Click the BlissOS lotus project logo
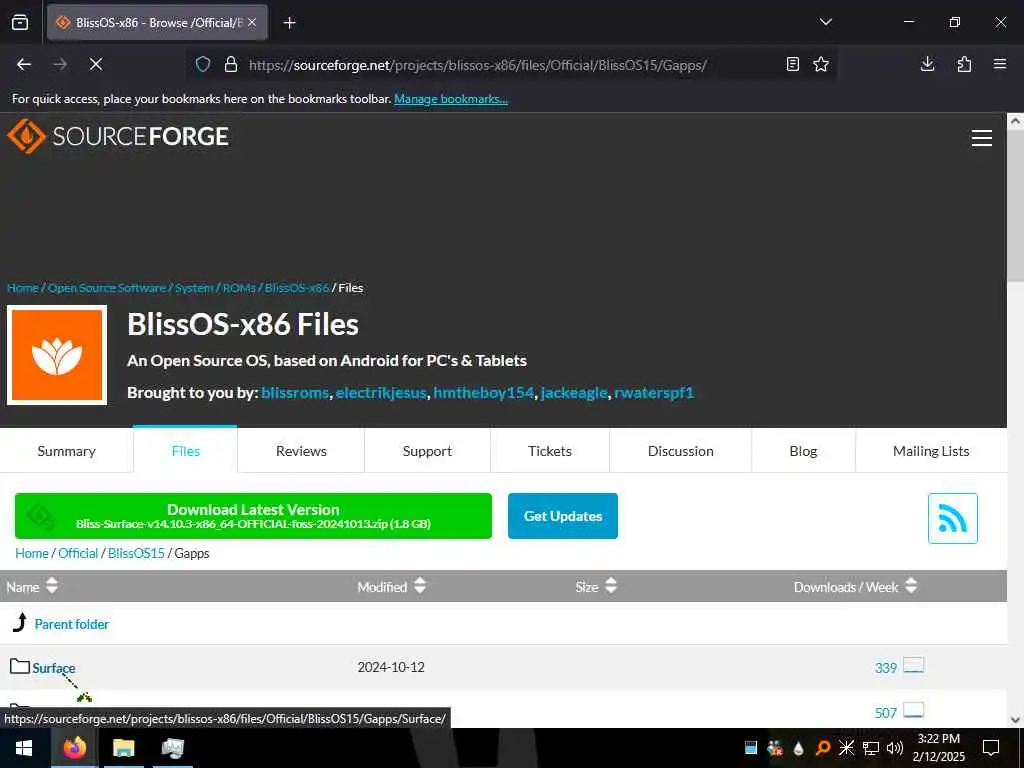Screen dimensions: 1024x768 point(57,355)
